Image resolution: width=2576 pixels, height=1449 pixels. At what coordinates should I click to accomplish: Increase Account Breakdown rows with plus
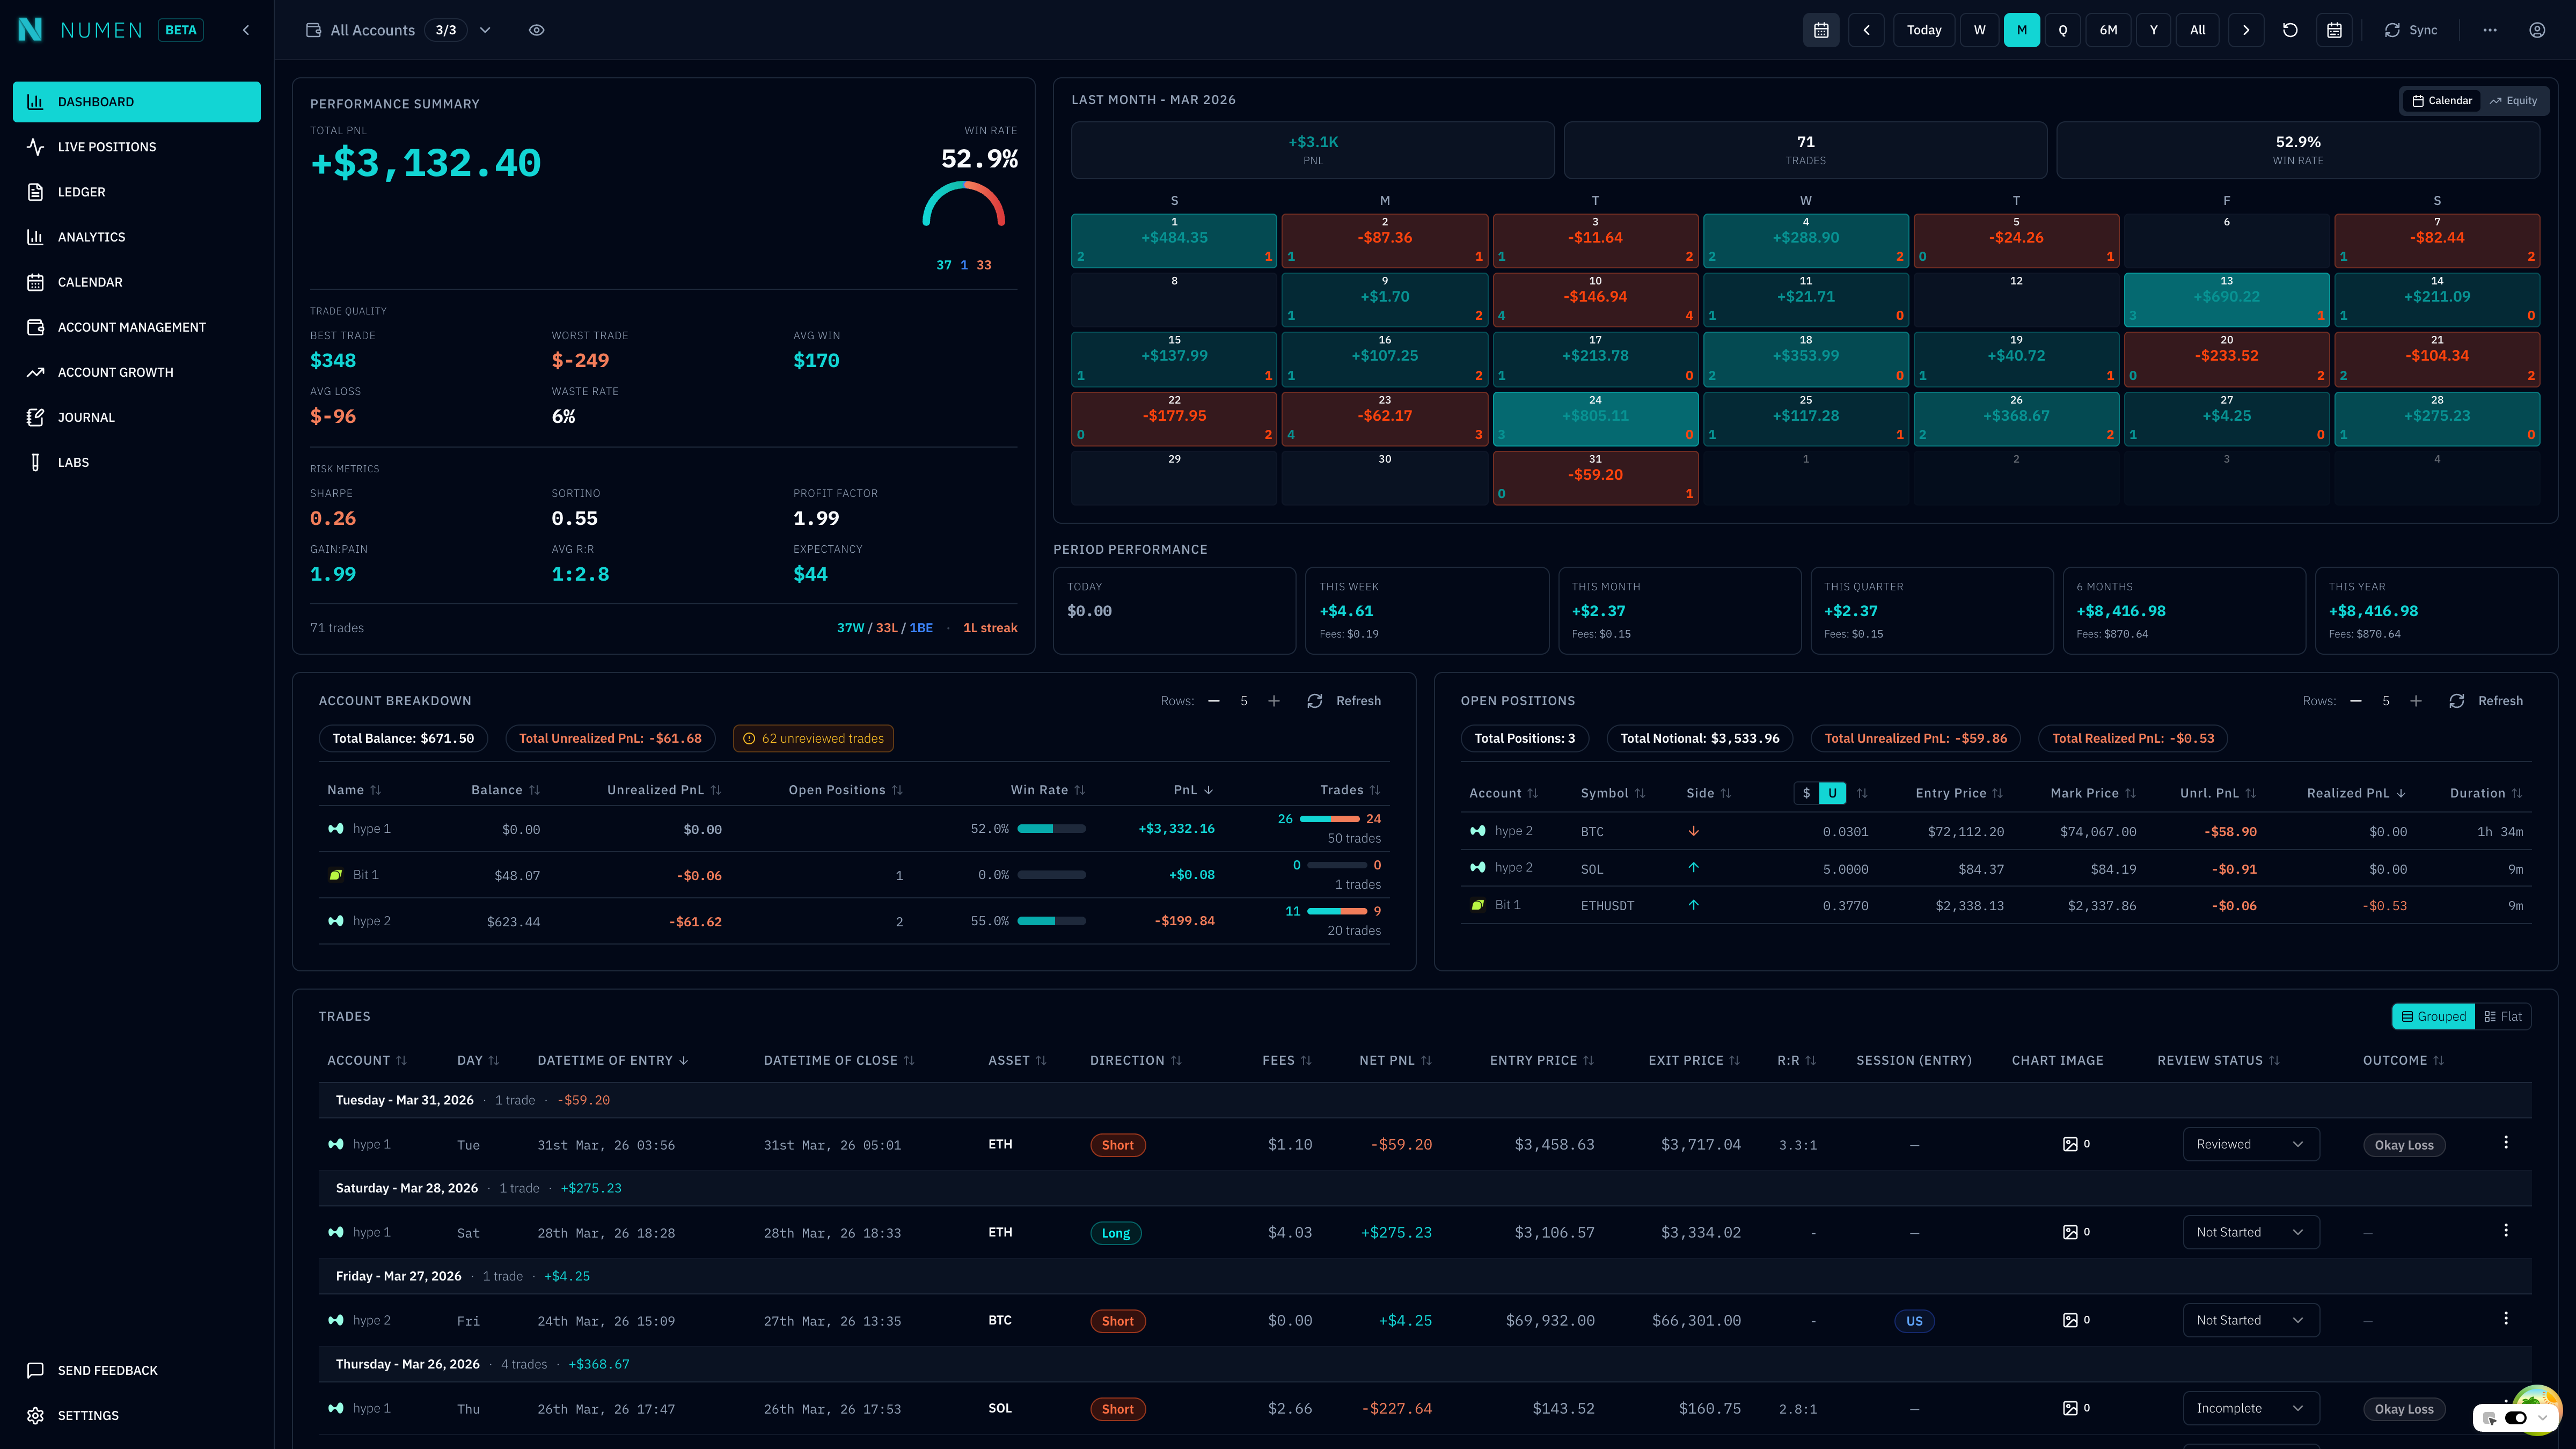[1274, 701]
